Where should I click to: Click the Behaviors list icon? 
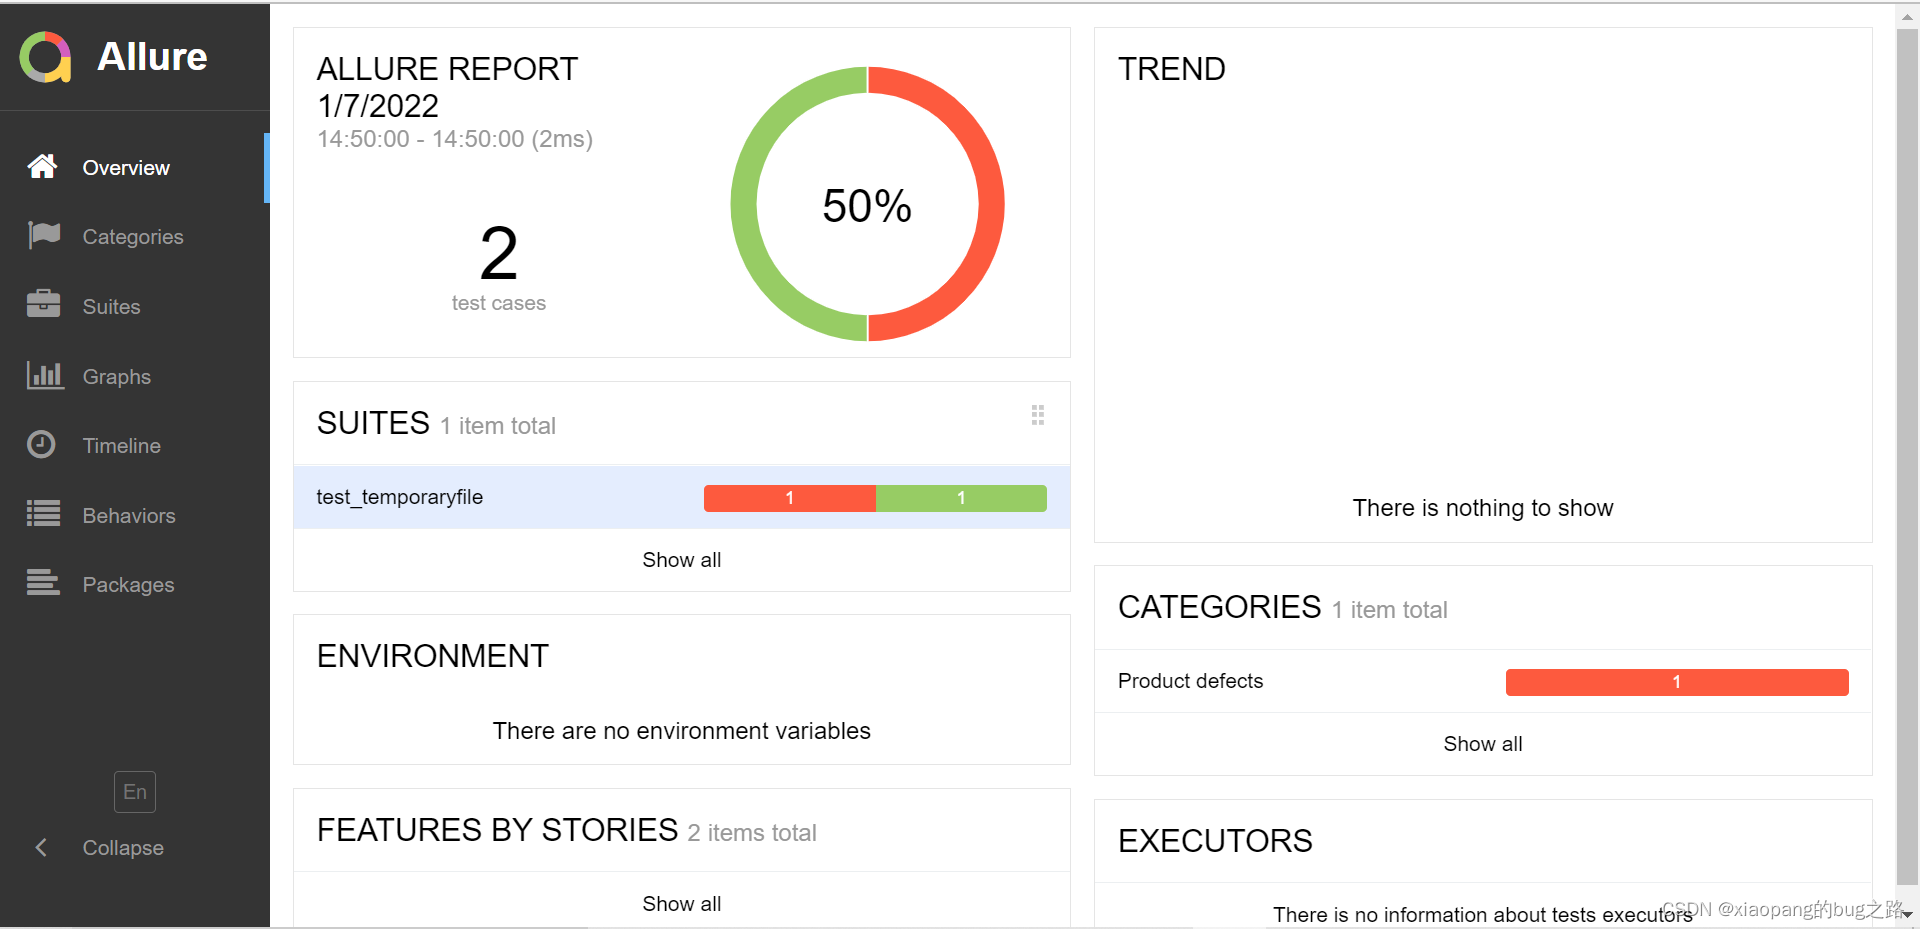click(x=43, y=513)
